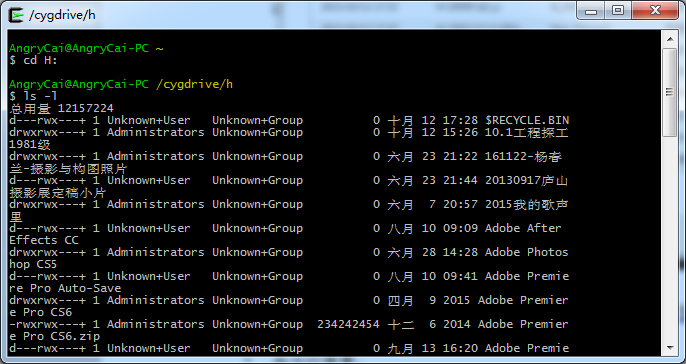Click the /cygdrive/h window title text
686x364 pixels.
pyautogui.click(x=62, y=15)
